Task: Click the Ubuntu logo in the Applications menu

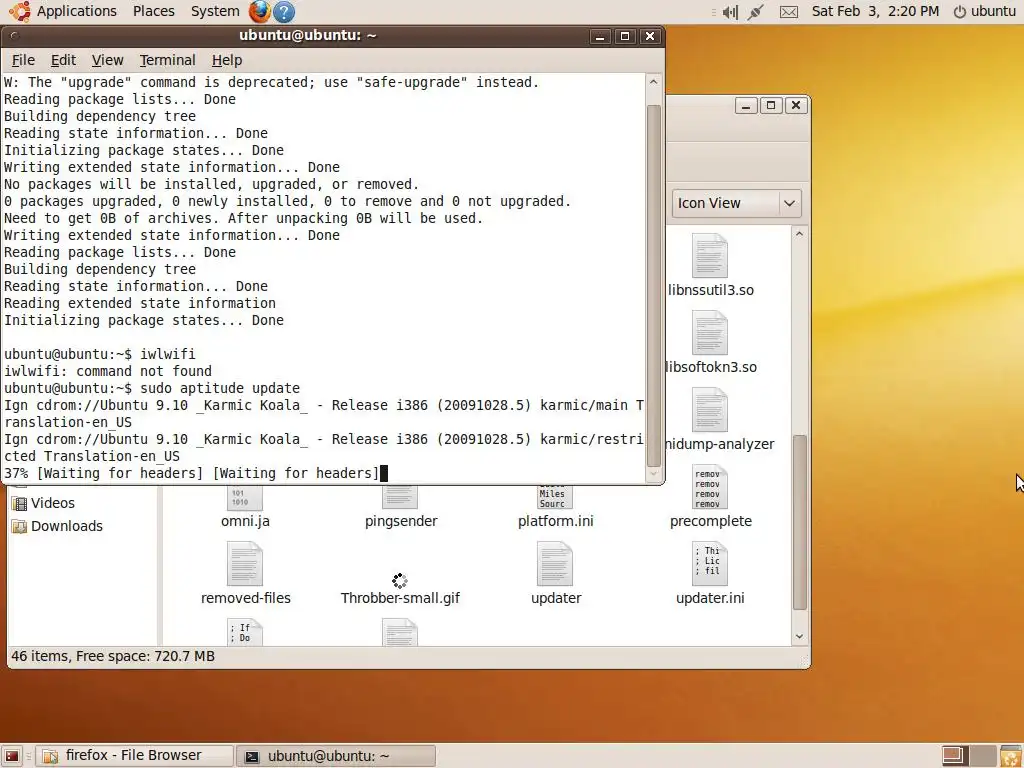Action: click(20, 11)
